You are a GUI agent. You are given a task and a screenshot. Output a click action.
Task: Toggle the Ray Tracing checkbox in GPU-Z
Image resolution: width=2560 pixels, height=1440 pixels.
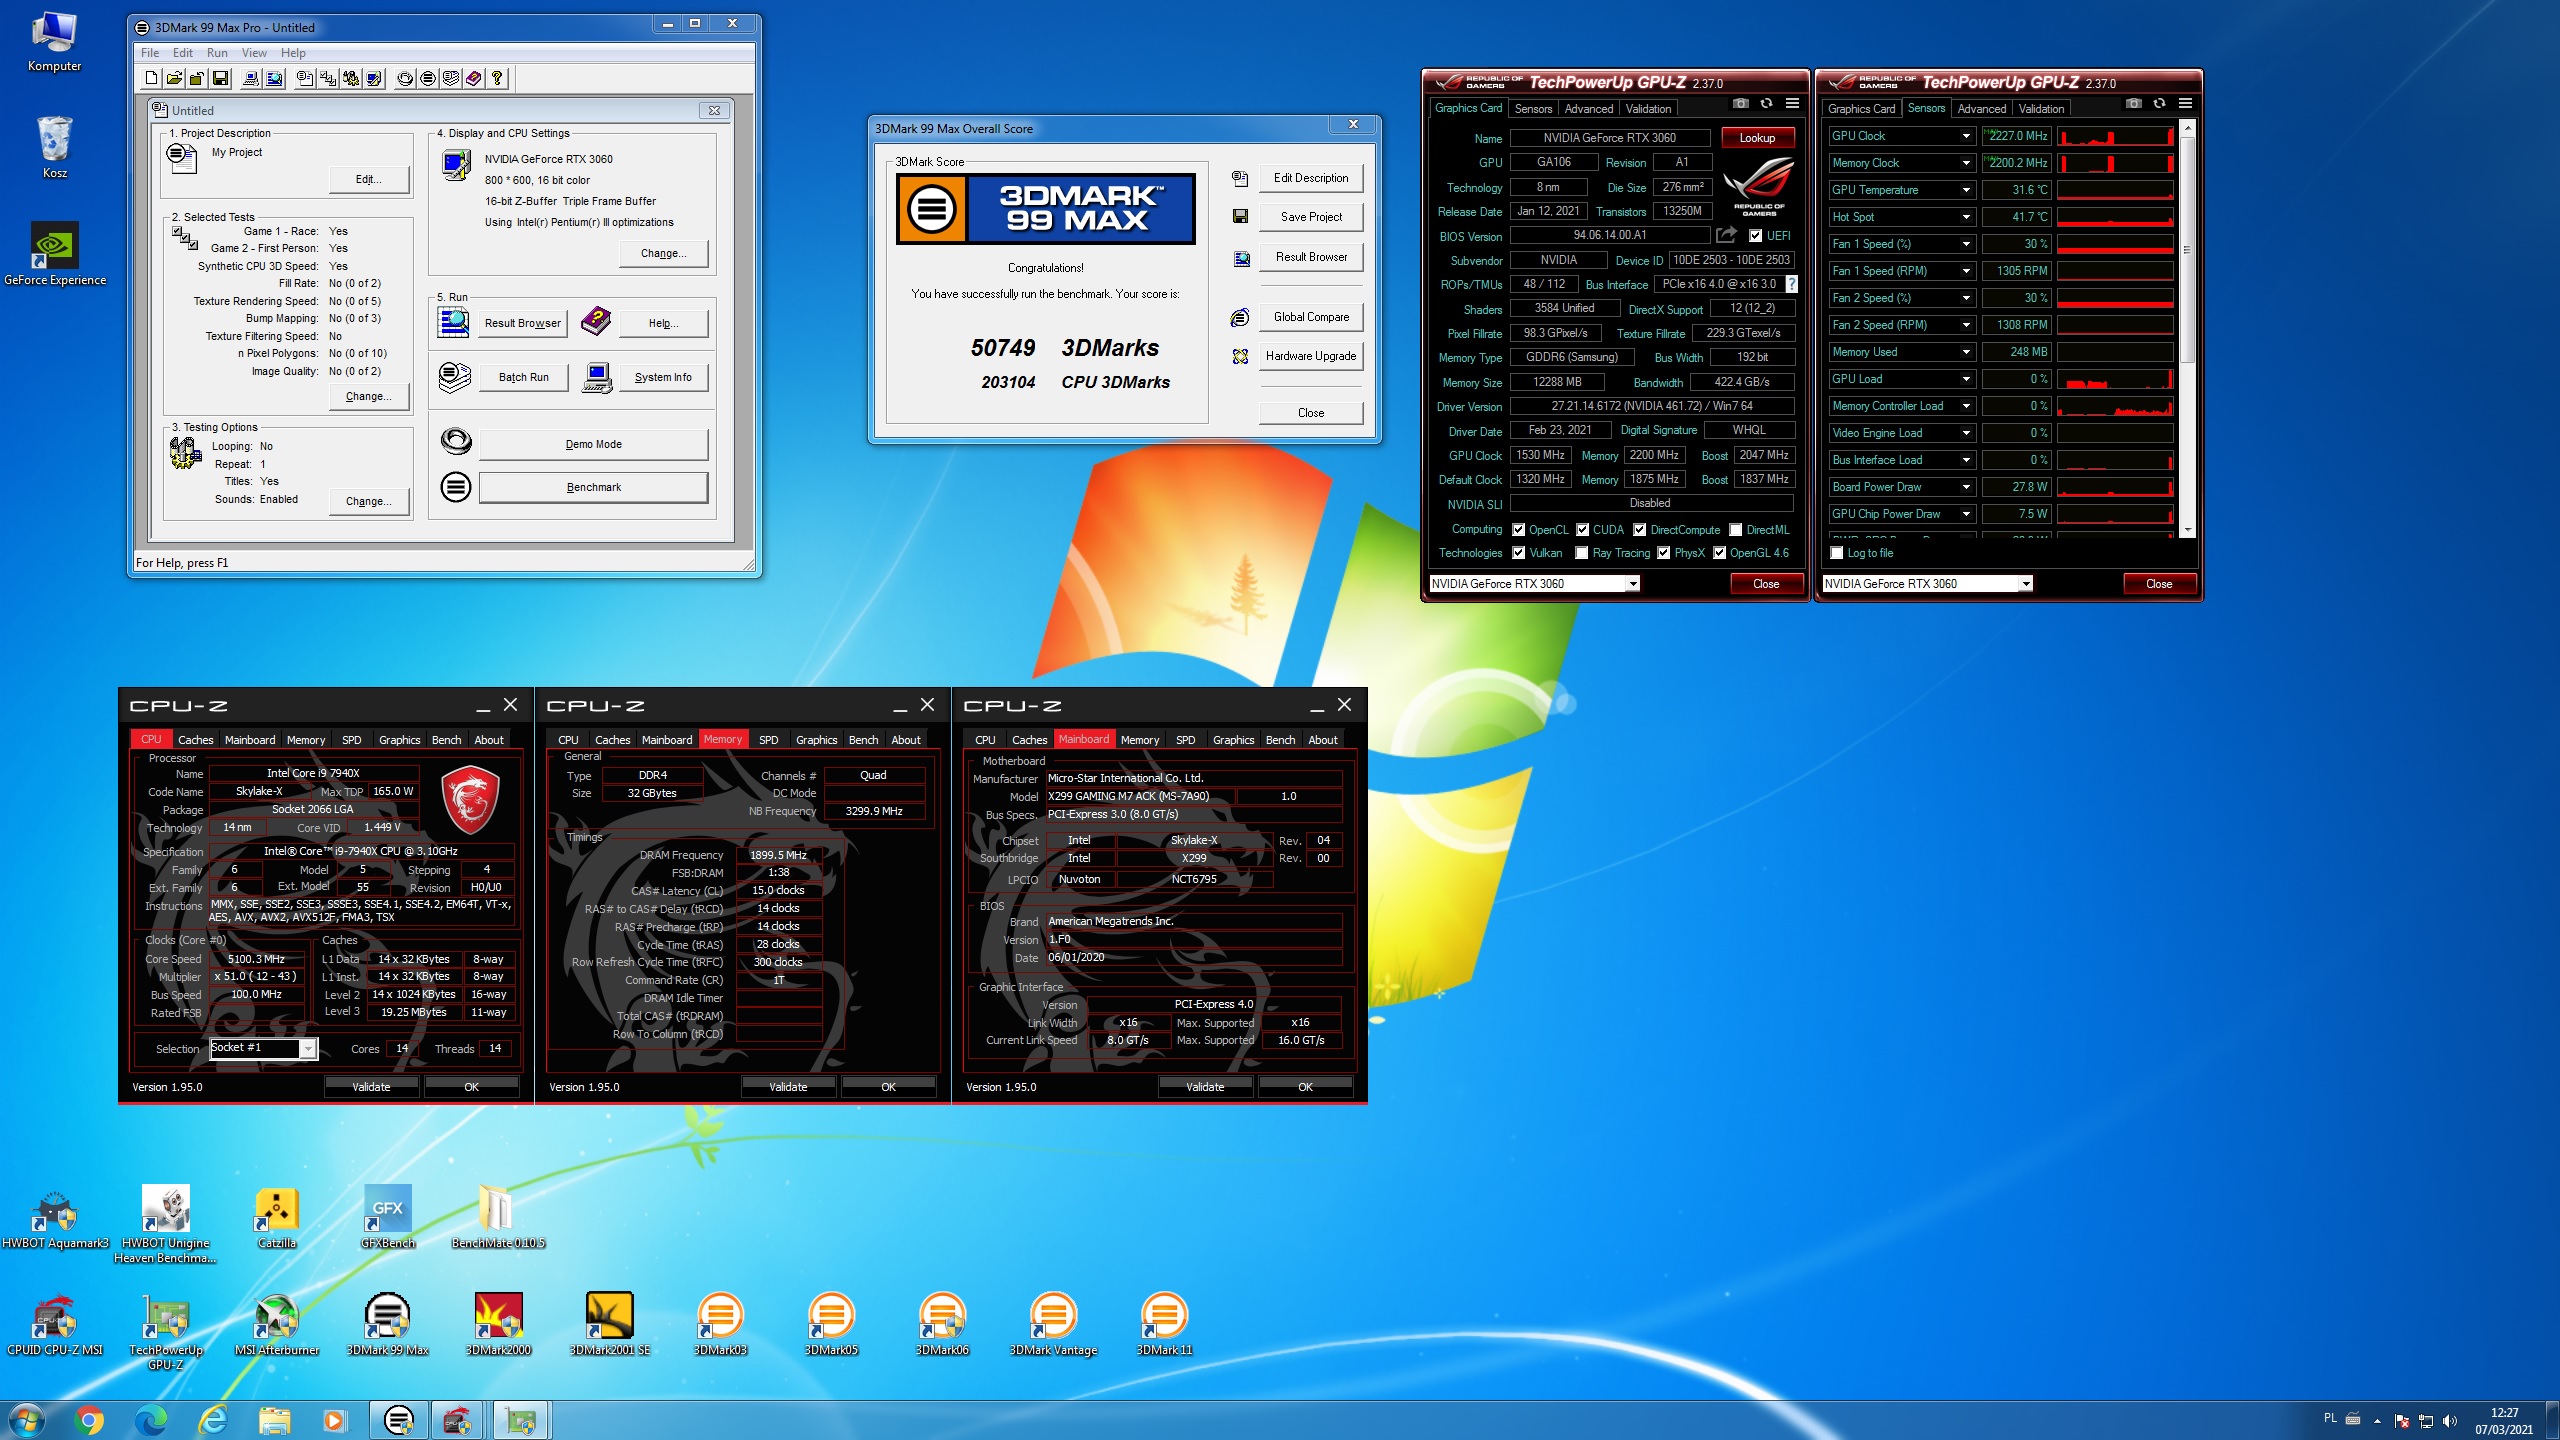pos(1582,553)
